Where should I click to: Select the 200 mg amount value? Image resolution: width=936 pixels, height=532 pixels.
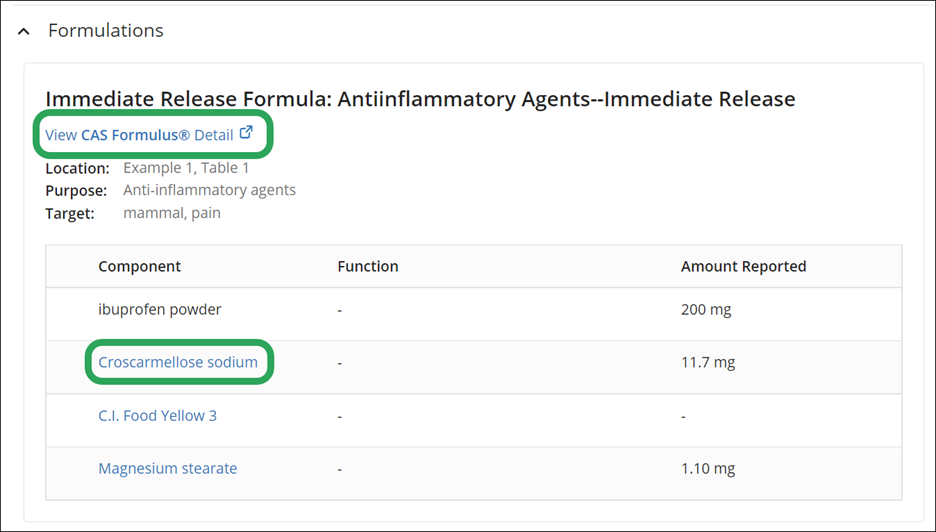pos(706,310)
